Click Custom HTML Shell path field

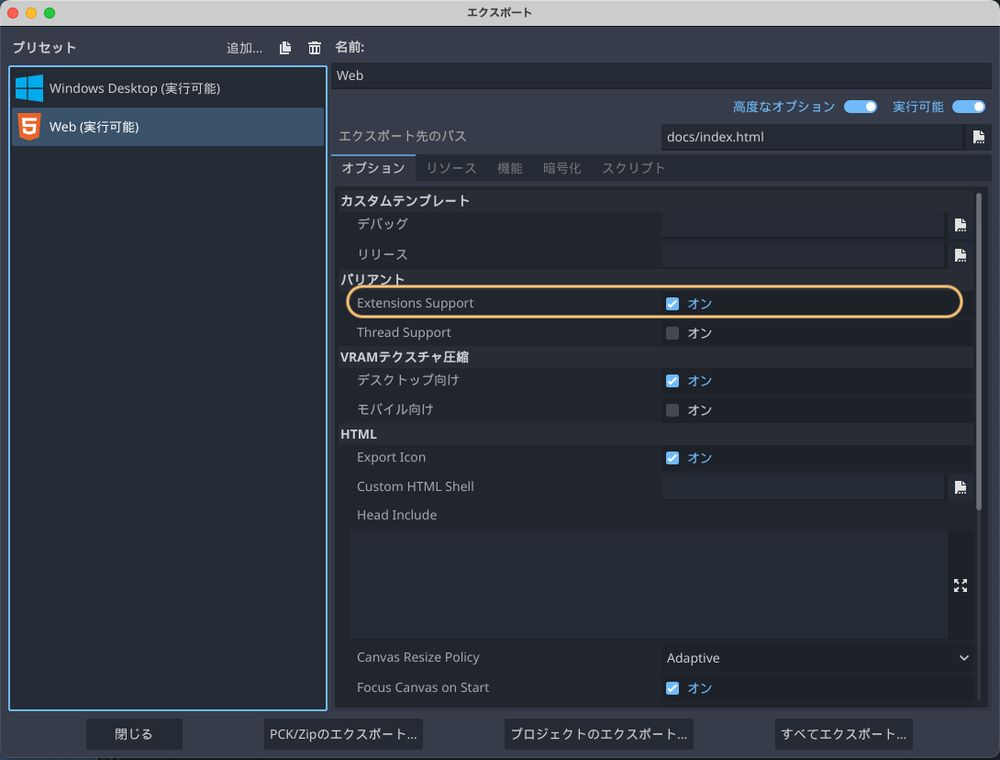802,487
